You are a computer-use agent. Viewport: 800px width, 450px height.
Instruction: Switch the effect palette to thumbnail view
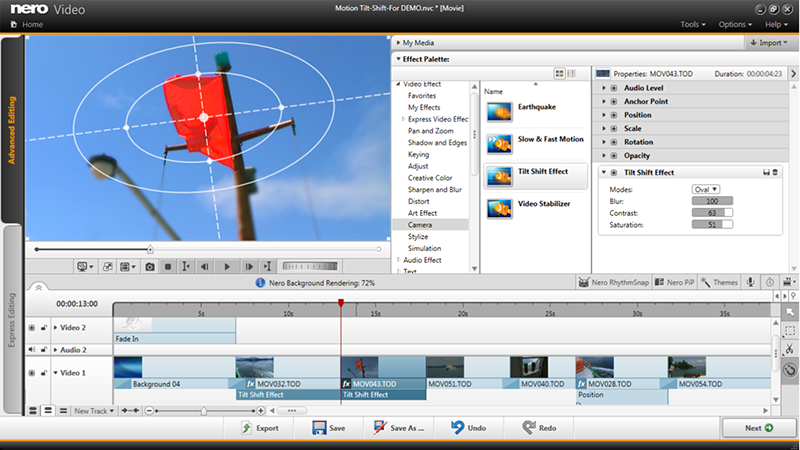coord(560,73)
